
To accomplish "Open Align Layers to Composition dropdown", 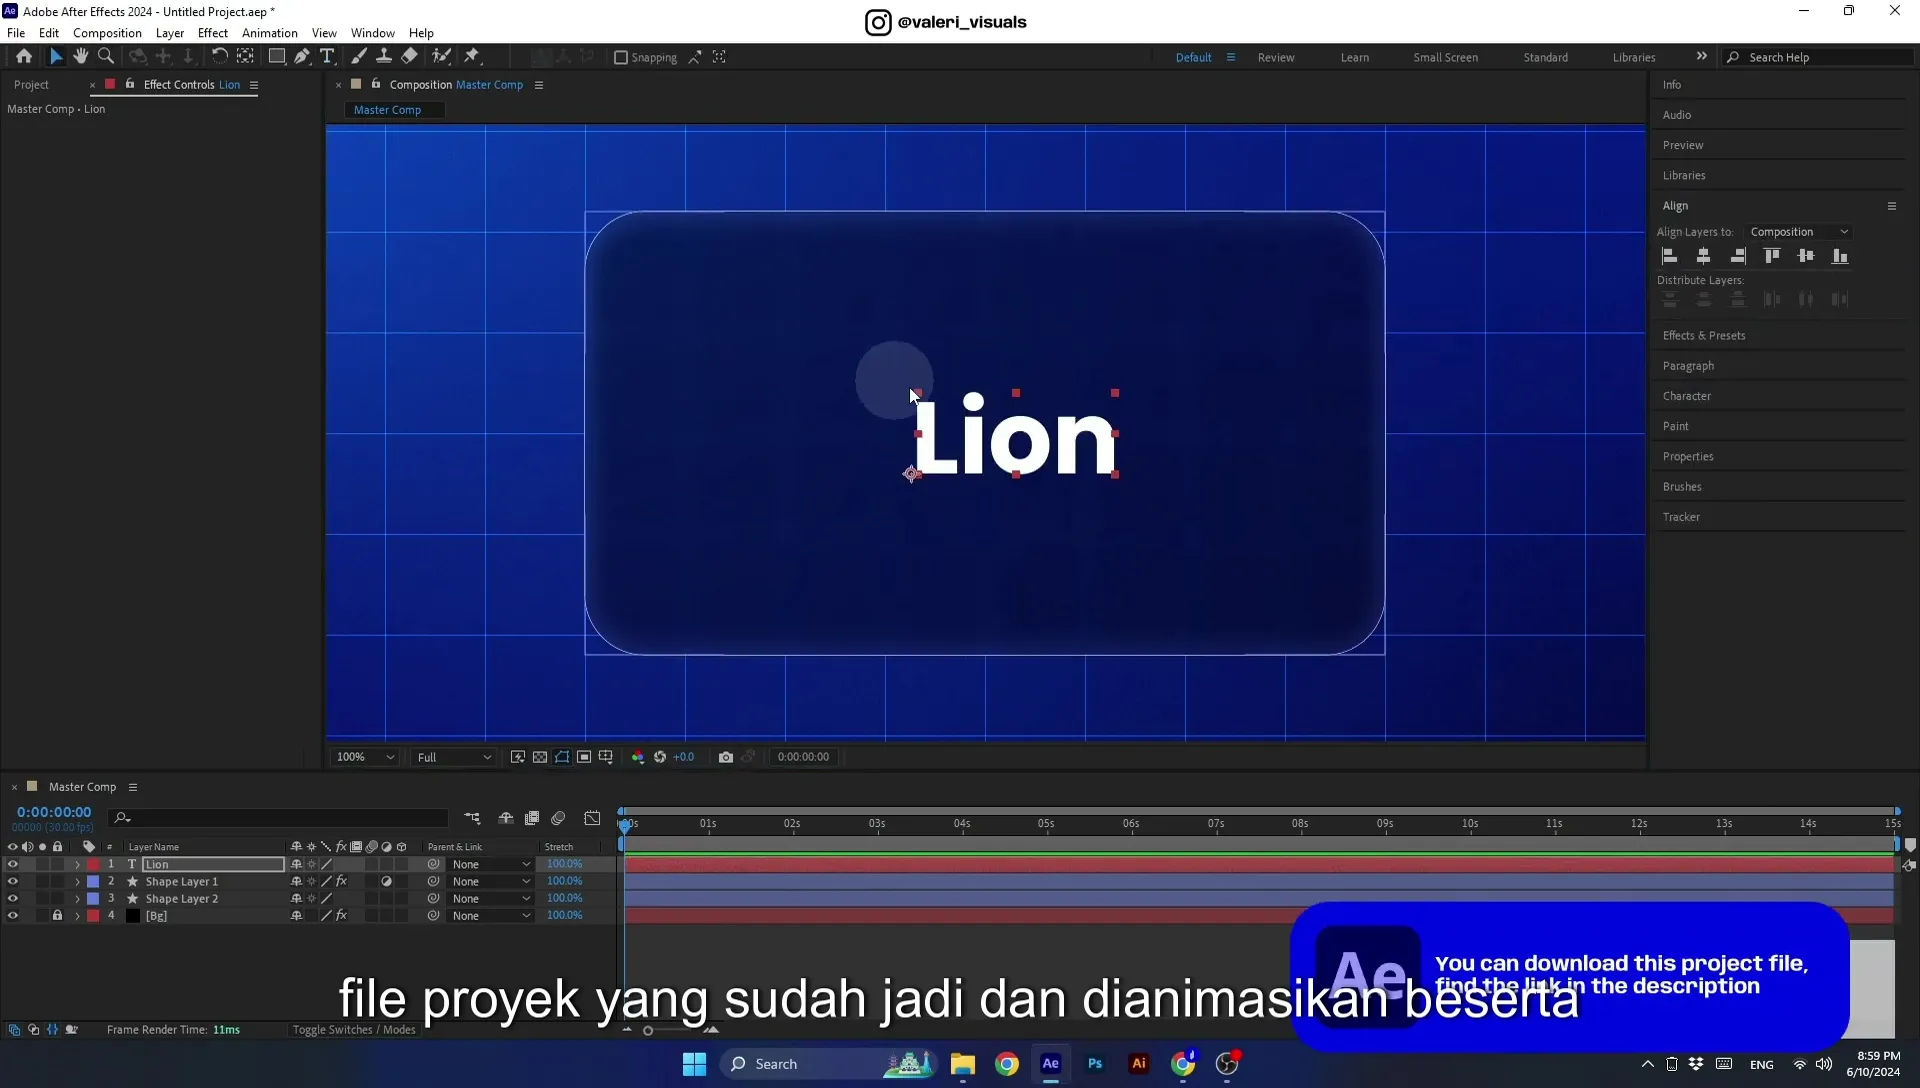I will (x=1799, y=232).
